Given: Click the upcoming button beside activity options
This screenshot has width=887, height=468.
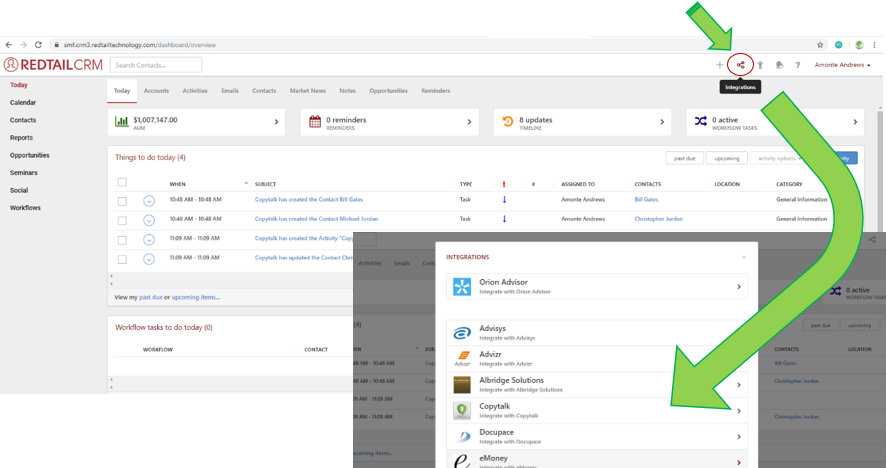Looking at the screenshot, I should 726,158.
